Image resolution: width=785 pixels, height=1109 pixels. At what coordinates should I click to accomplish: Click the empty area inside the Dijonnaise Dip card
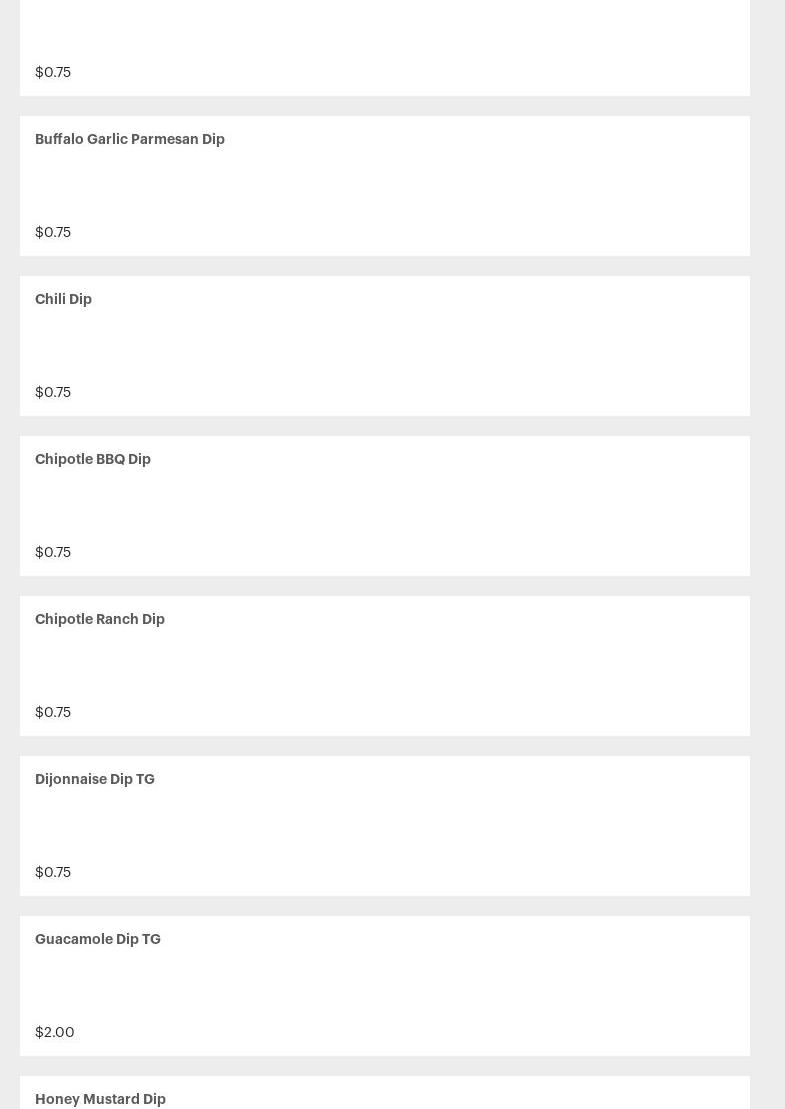click(x=385, y=826)
